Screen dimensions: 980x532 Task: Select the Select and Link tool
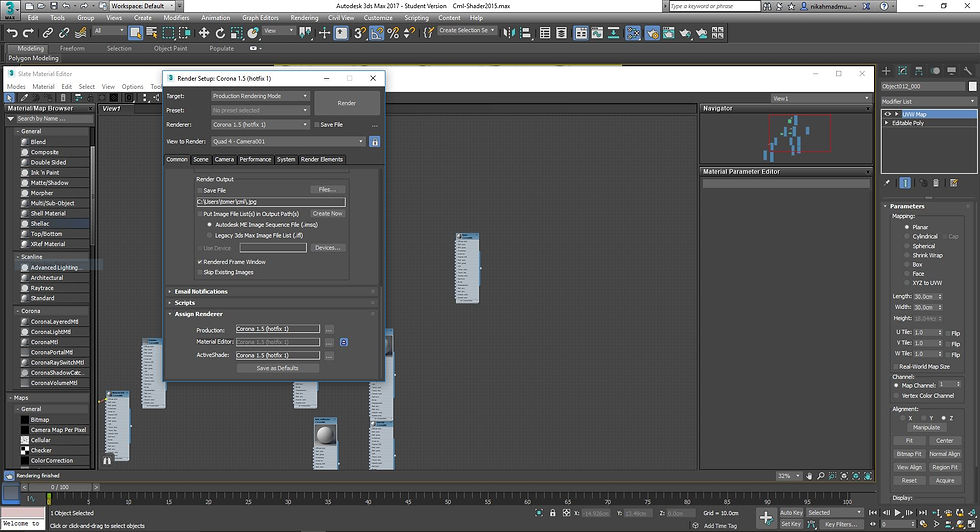(48, 33)
